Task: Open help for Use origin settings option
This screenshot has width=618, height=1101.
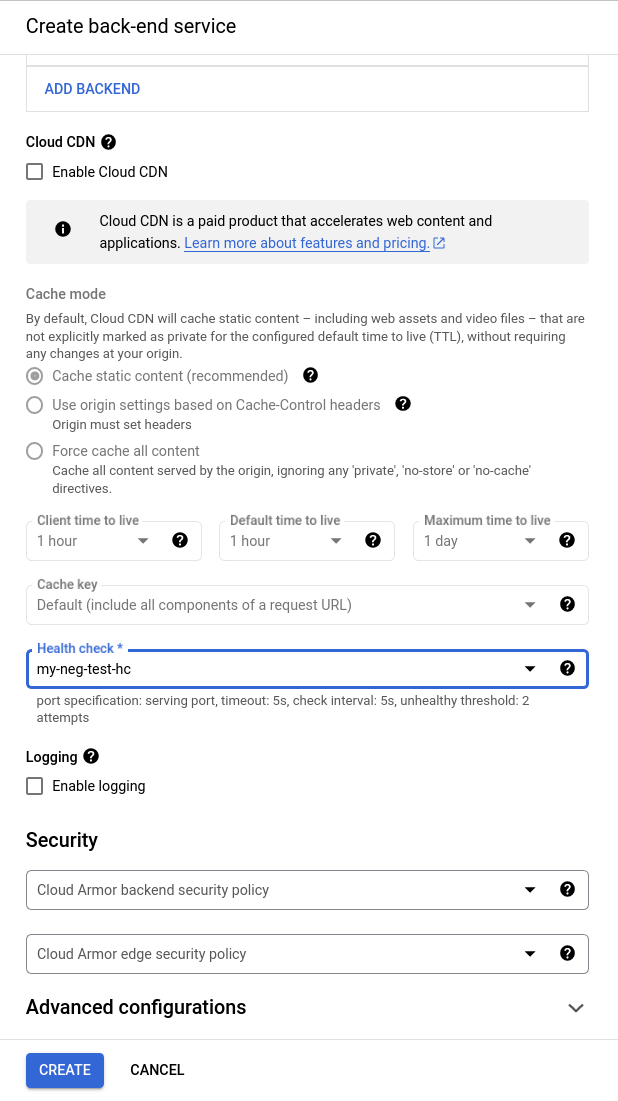Action: (x=403, y=404)
